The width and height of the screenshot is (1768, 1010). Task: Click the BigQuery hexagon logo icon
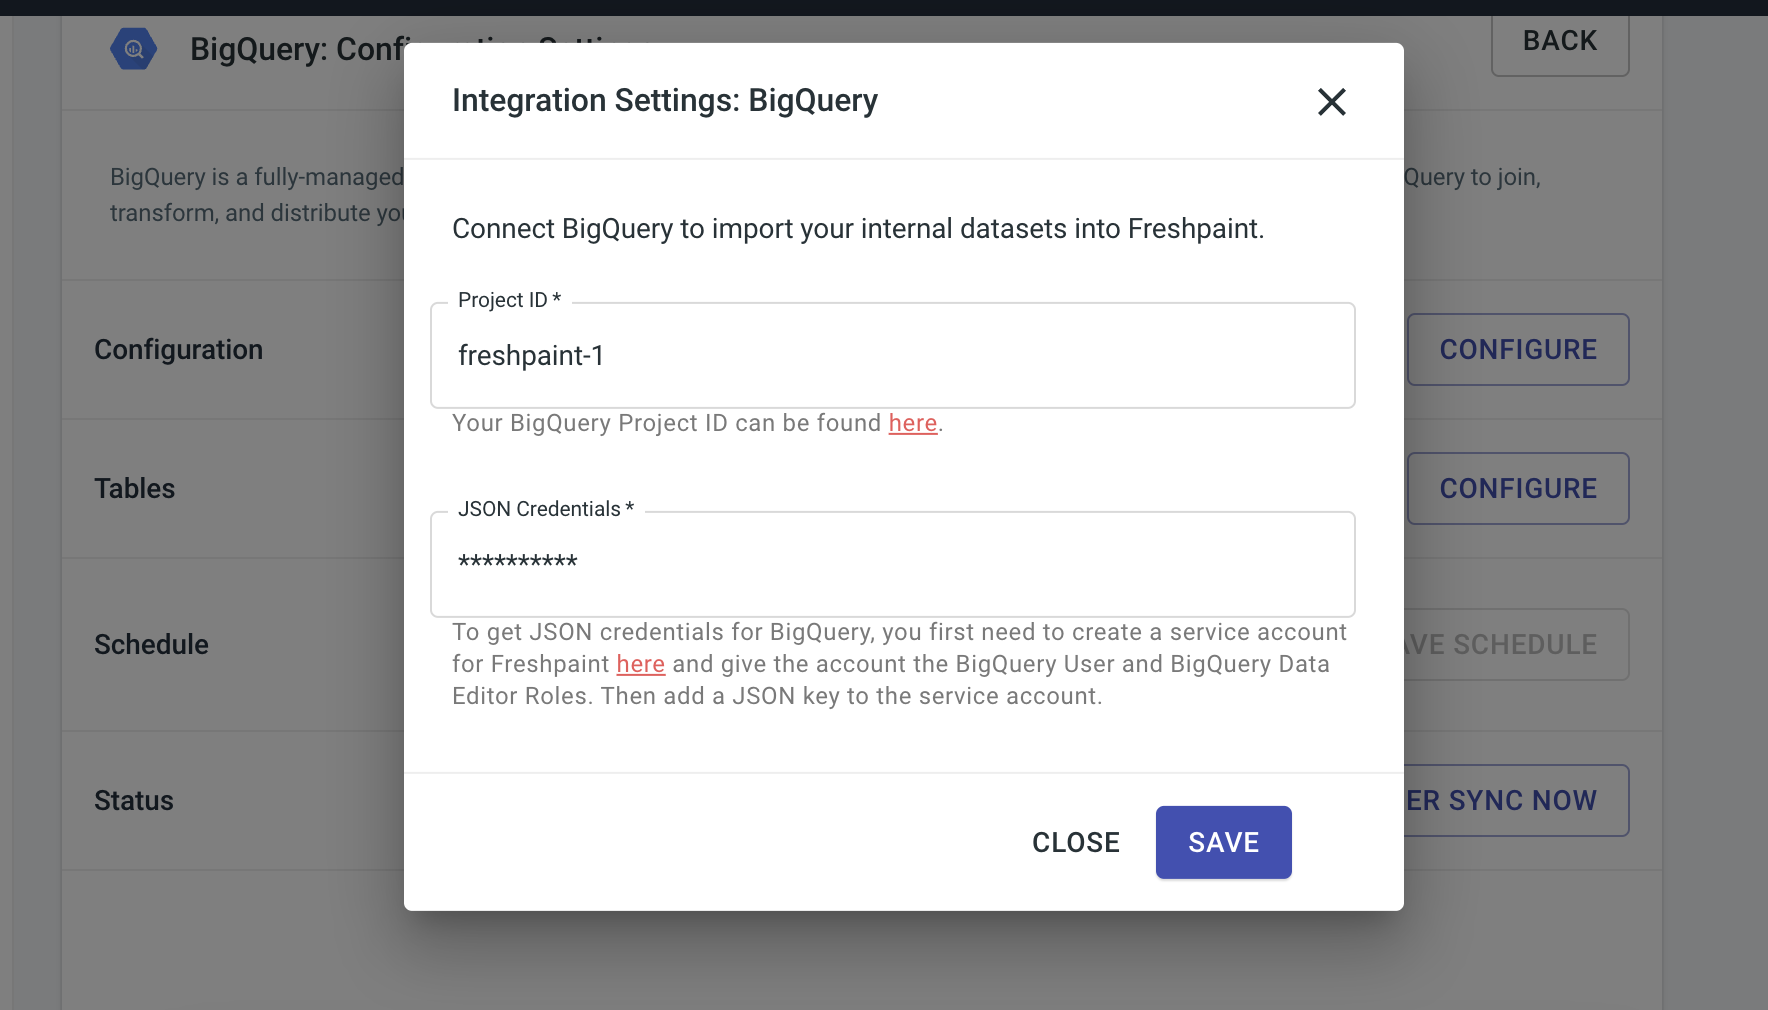[x=134, y=49]
